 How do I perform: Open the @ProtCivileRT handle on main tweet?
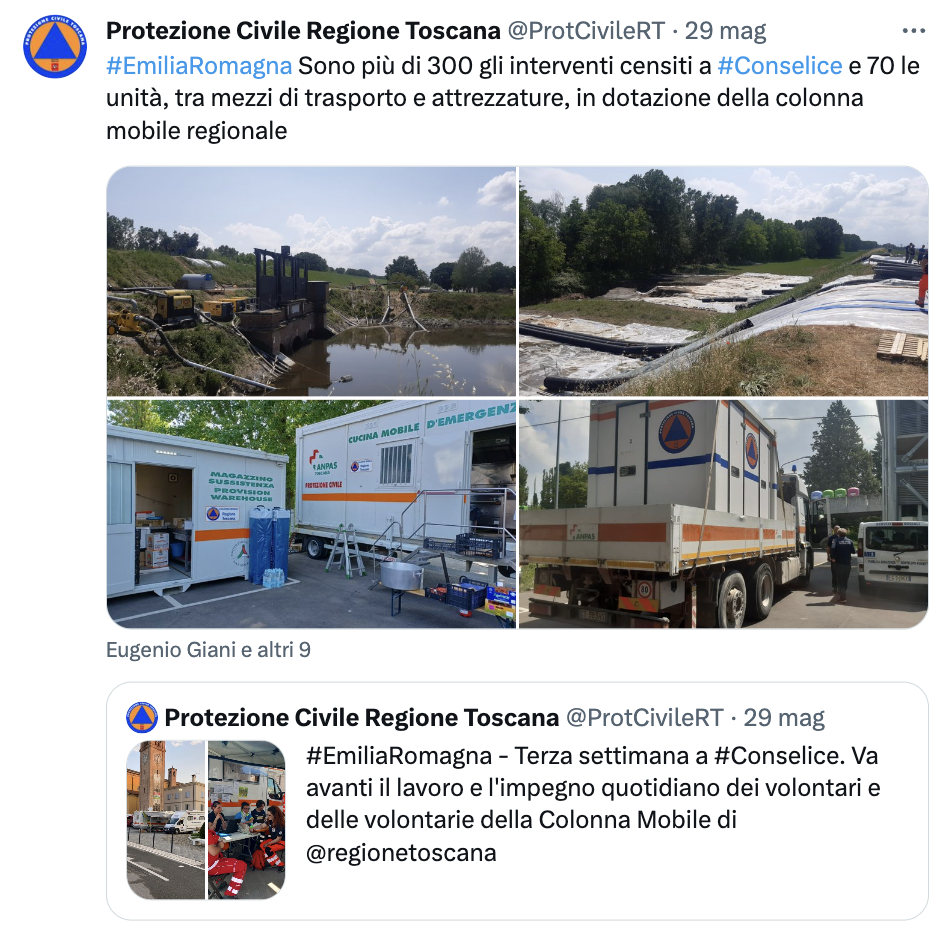click(586, 31)
